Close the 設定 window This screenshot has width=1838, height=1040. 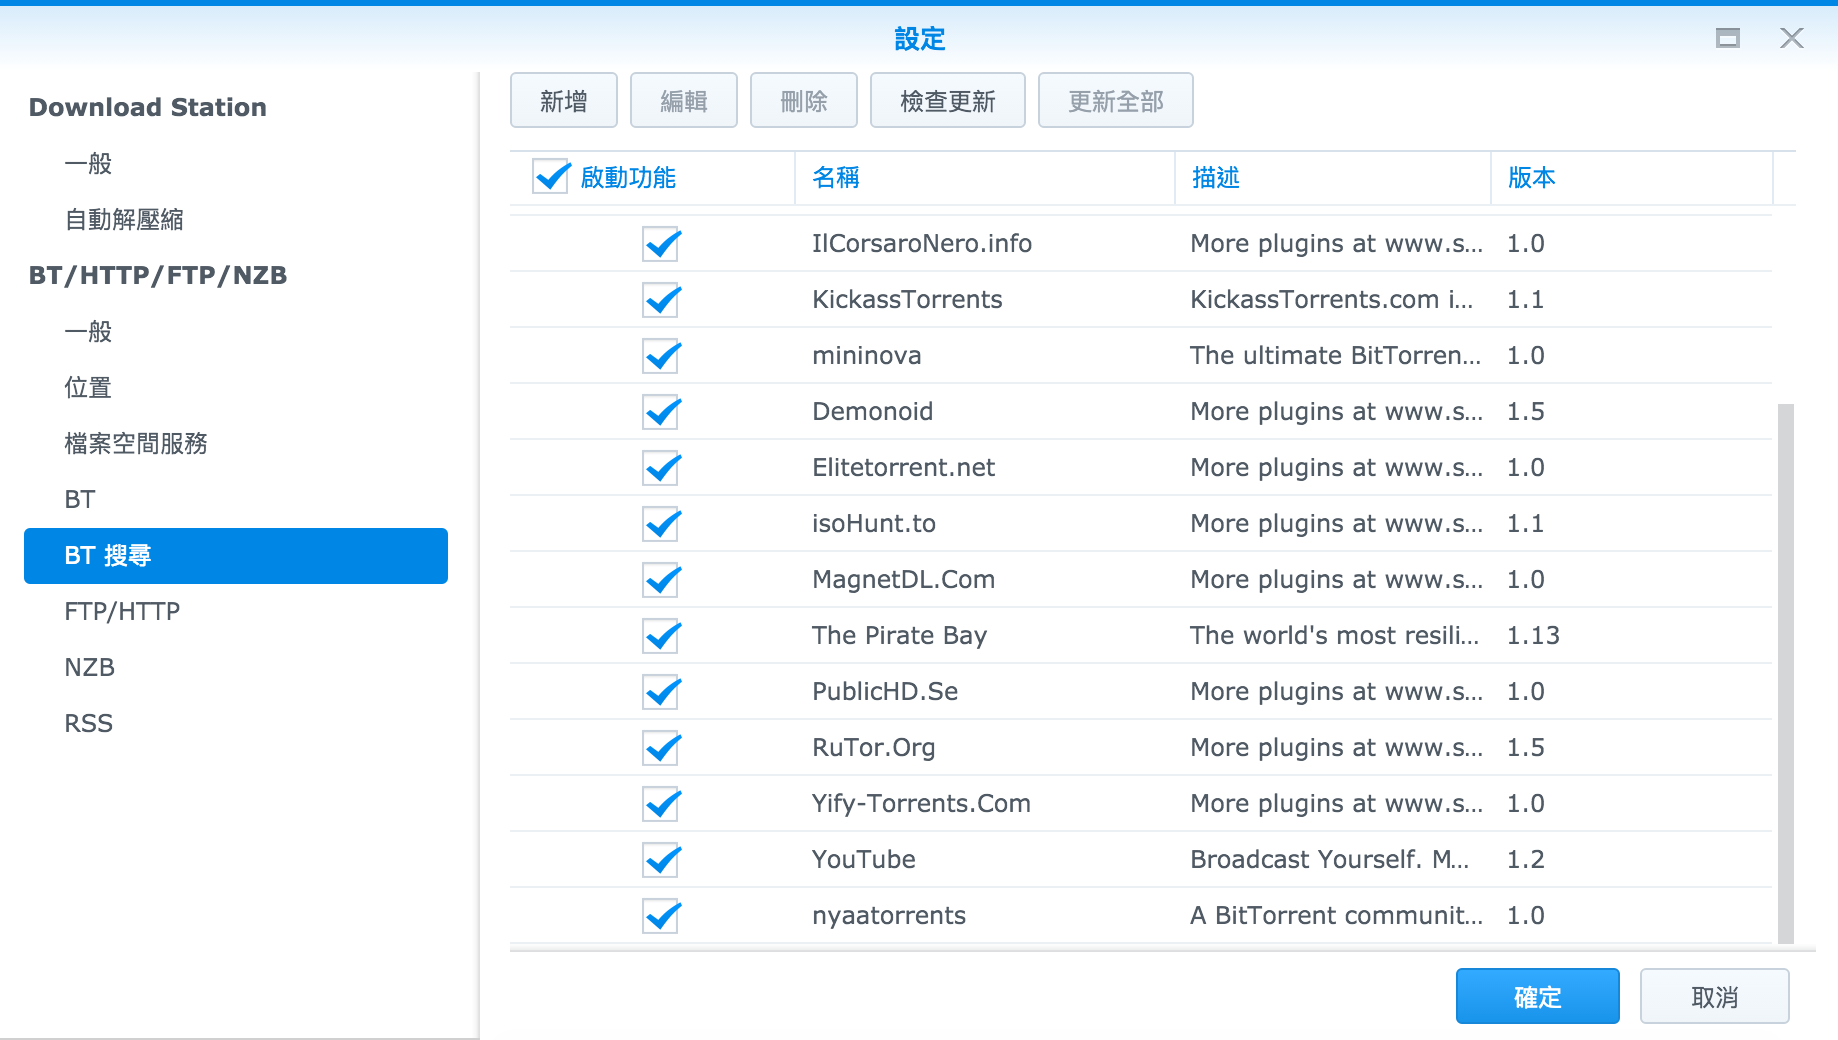pos(1791,38)
